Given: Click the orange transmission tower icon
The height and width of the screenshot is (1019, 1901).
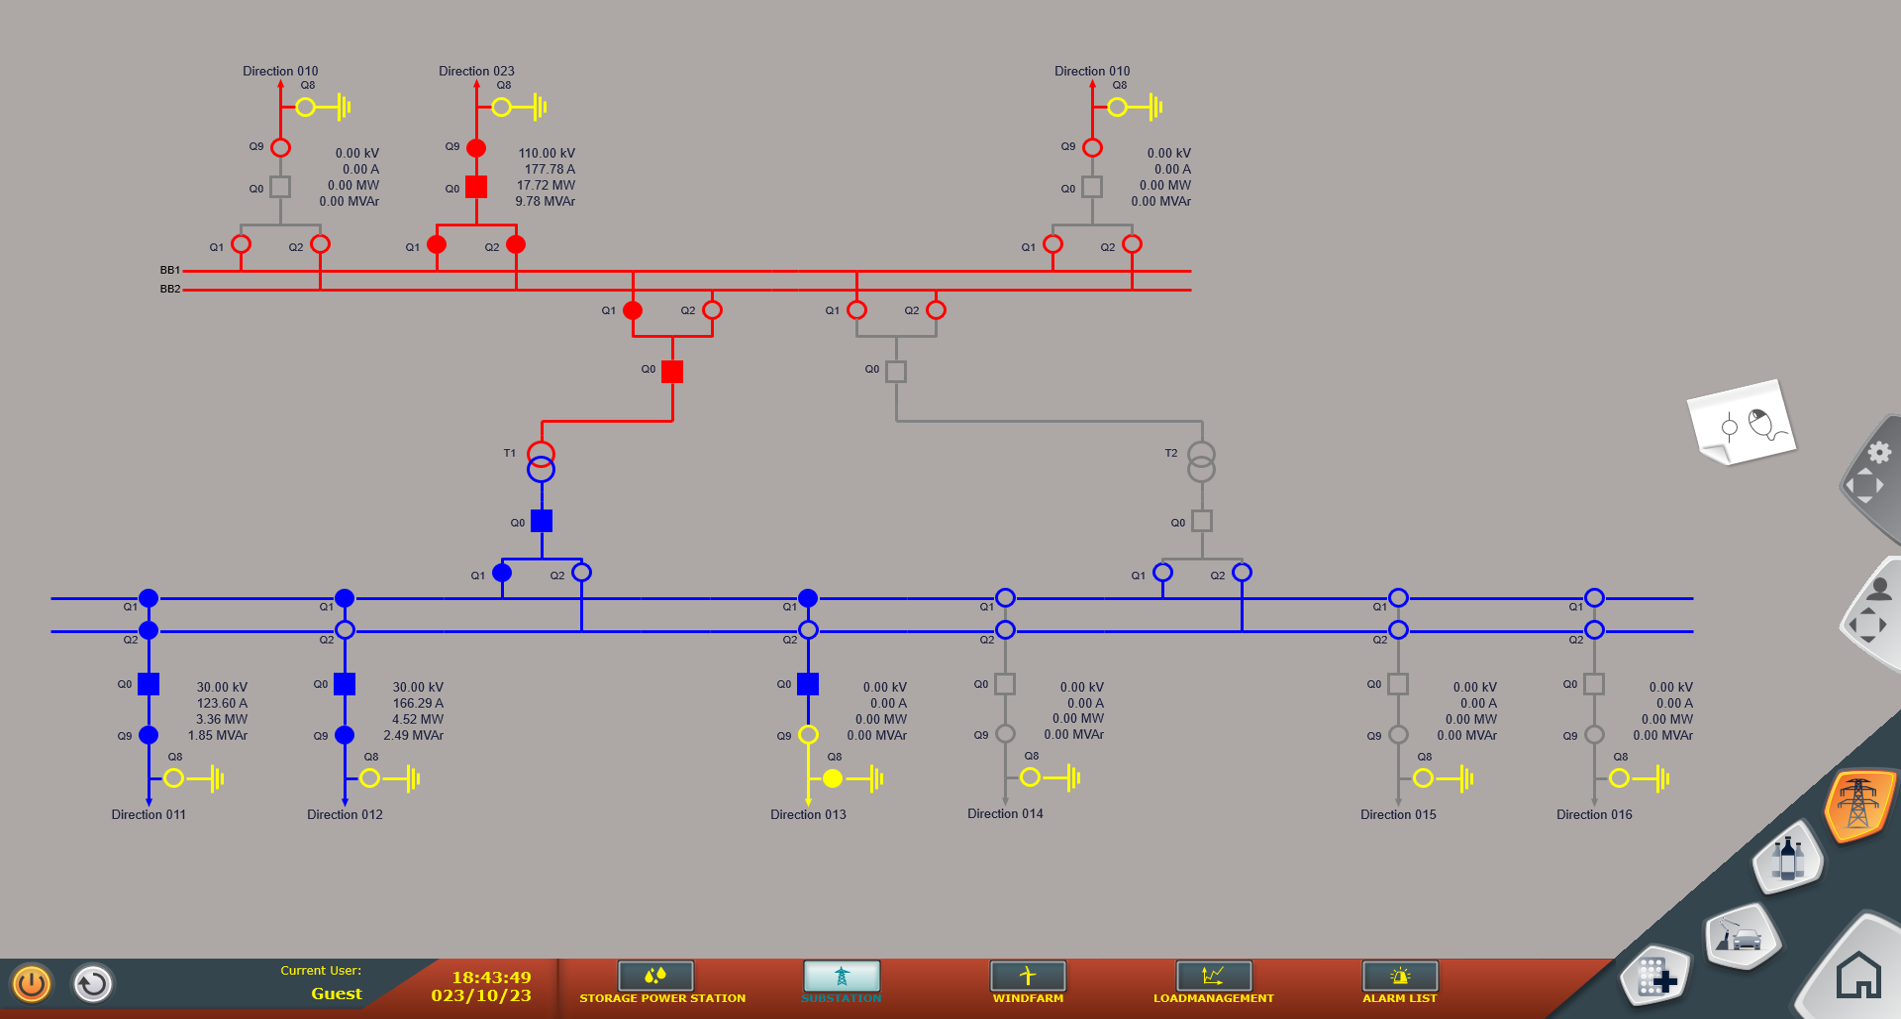Looking at the screenshot, I should [1859, 803].
